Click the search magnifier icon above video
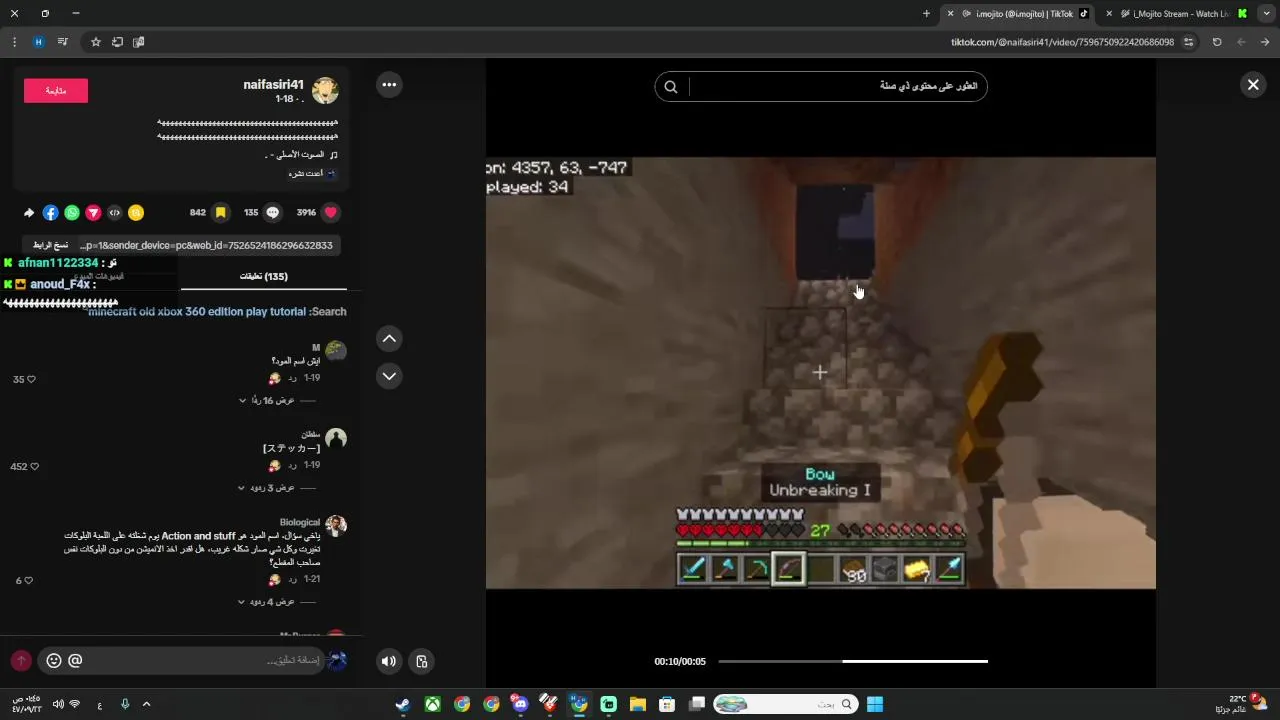The image size is (1280, 720). pos(671,87)
